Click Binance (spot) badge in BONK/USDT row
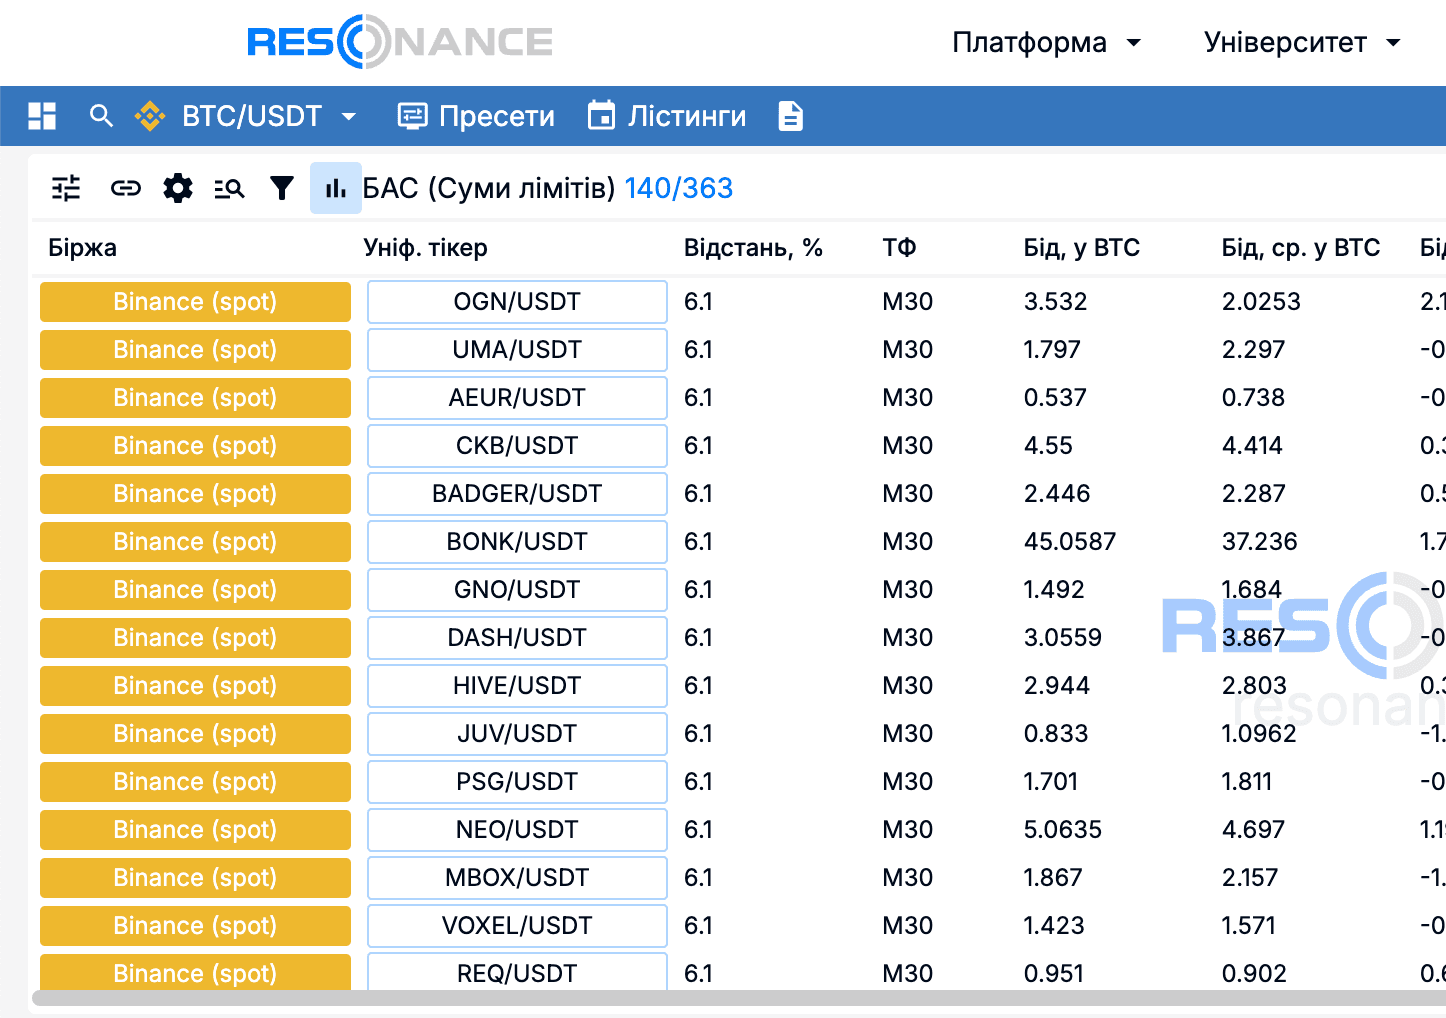The height and width of the screenshot is (1018, 1446). [x=195, y=542]
